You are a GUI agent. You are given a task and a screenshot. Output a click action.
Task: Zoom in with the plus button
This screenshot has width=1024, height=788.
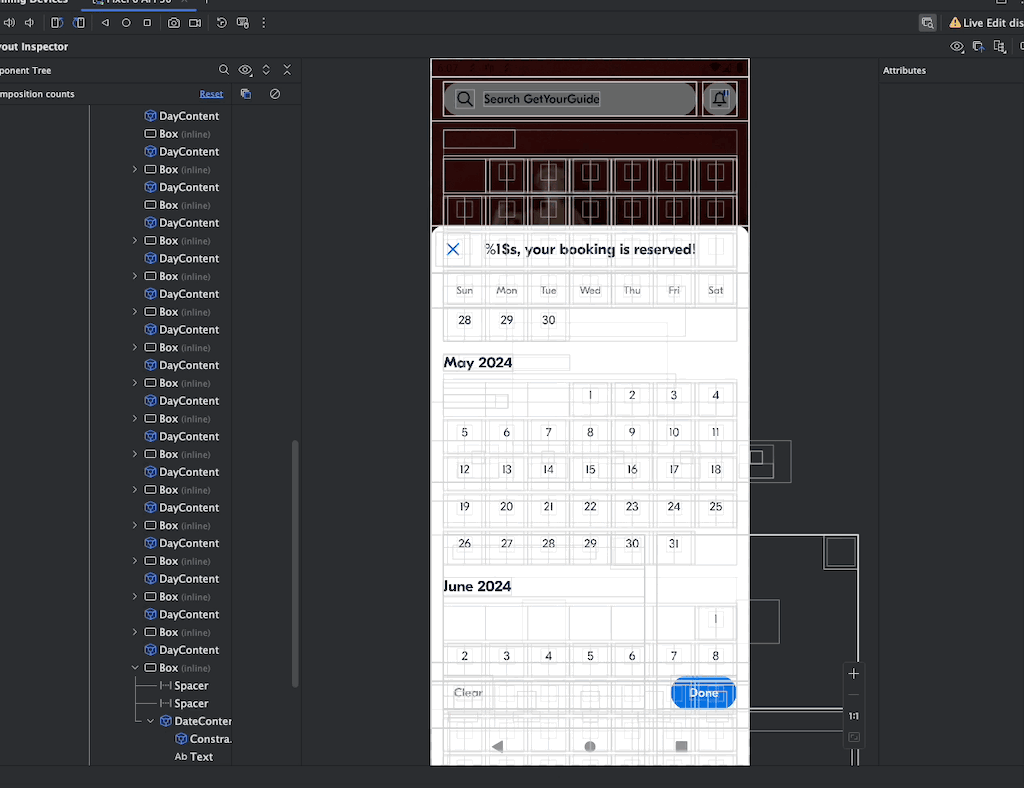pos(854,674)
